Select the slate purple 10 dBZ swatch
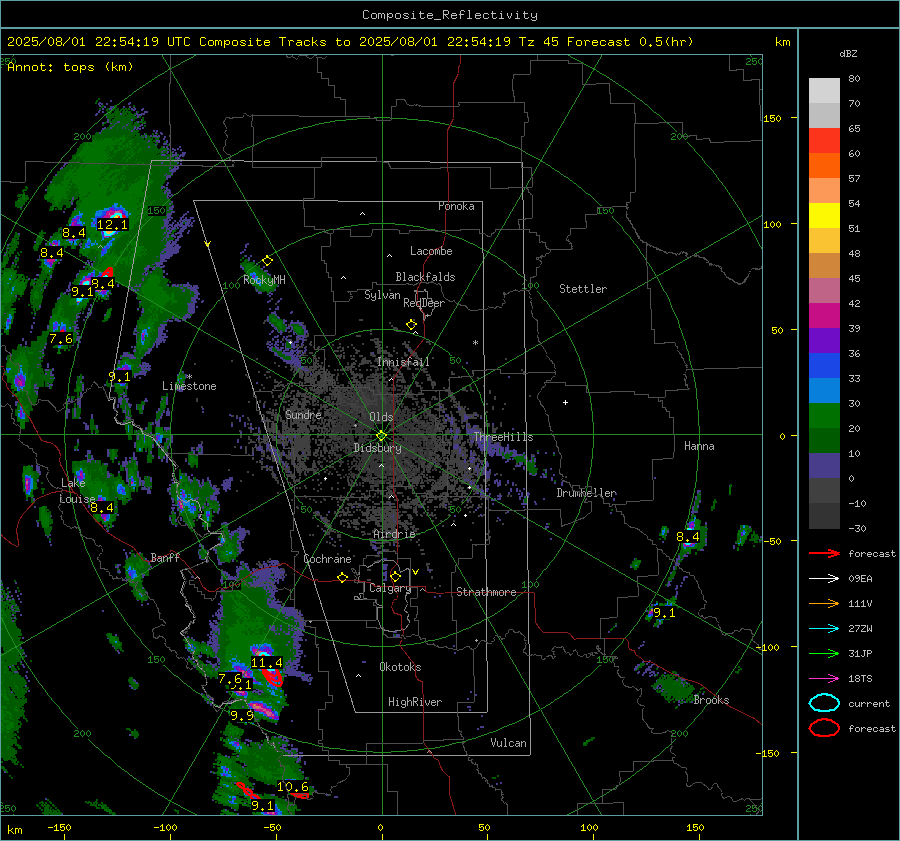 tap(824, 466)
